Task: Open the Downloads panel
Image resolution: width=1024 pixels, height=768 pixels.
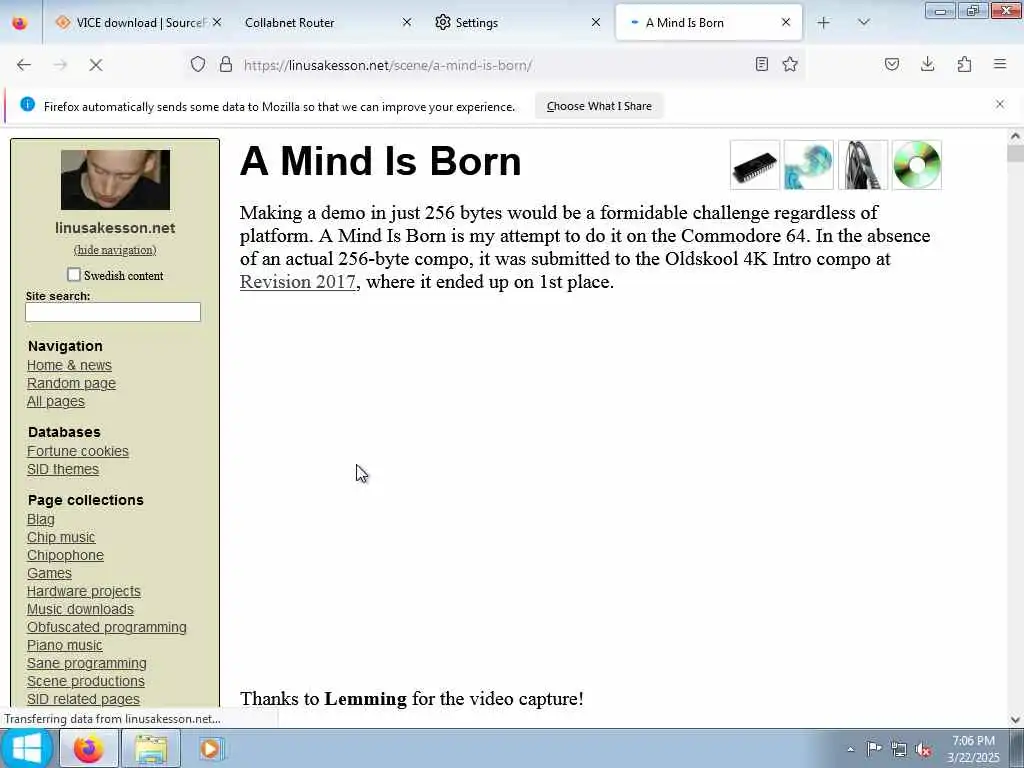Action: [927, 64]
